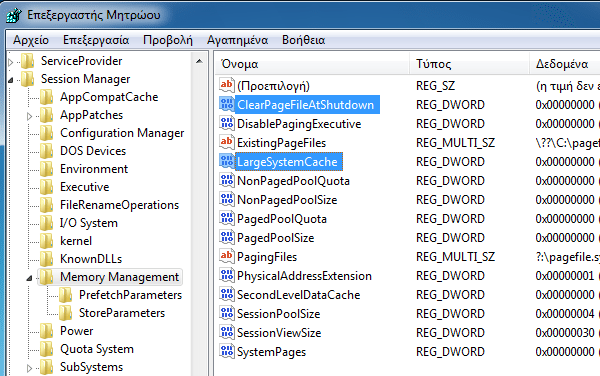The width and height of the screenshot is (600, 376).
Task: Open the Επεξεργασία menu
Action: [96, 40]
